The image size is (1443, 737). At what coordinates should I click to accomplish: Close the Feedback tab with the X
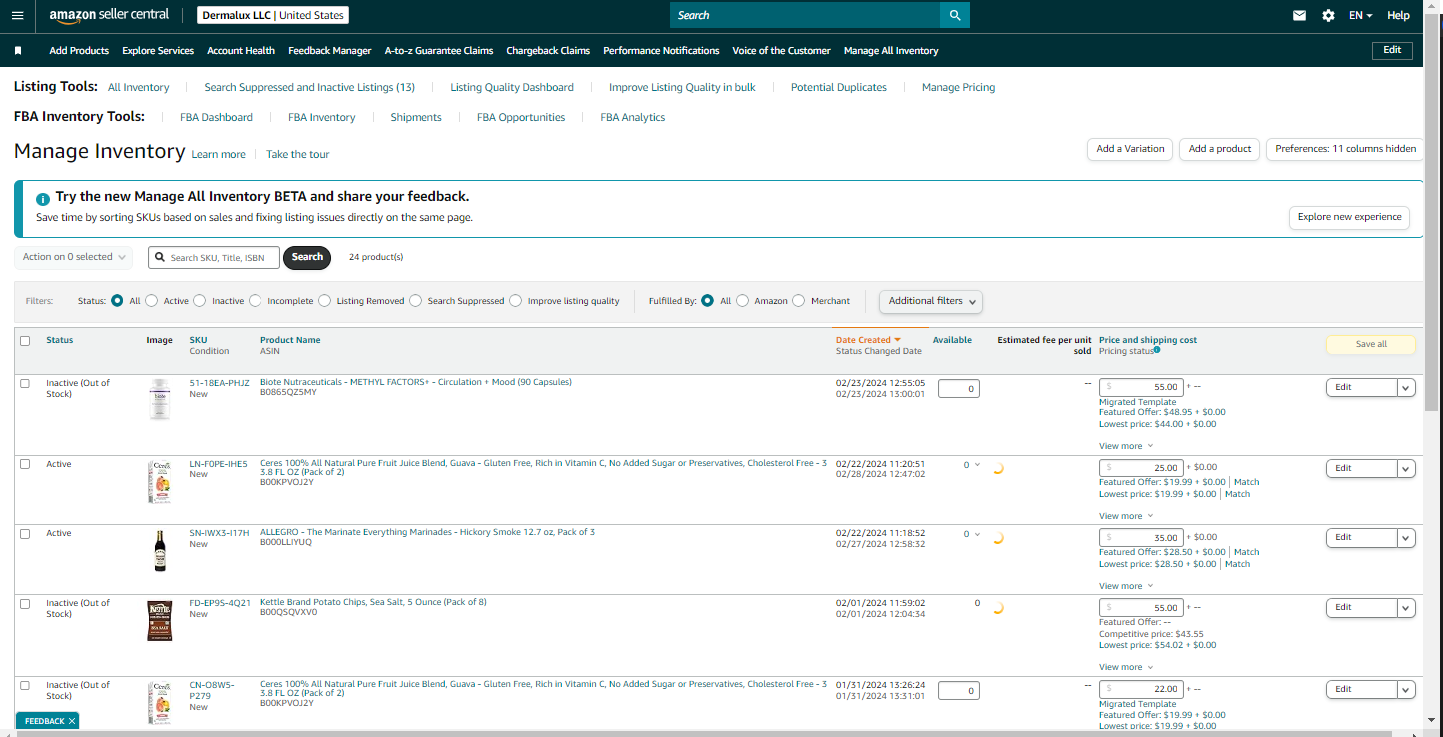72,721
